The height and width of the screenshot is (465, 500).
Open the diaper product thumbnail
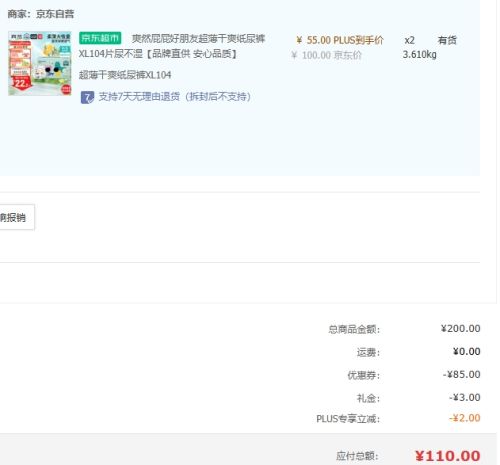(40, 63)
